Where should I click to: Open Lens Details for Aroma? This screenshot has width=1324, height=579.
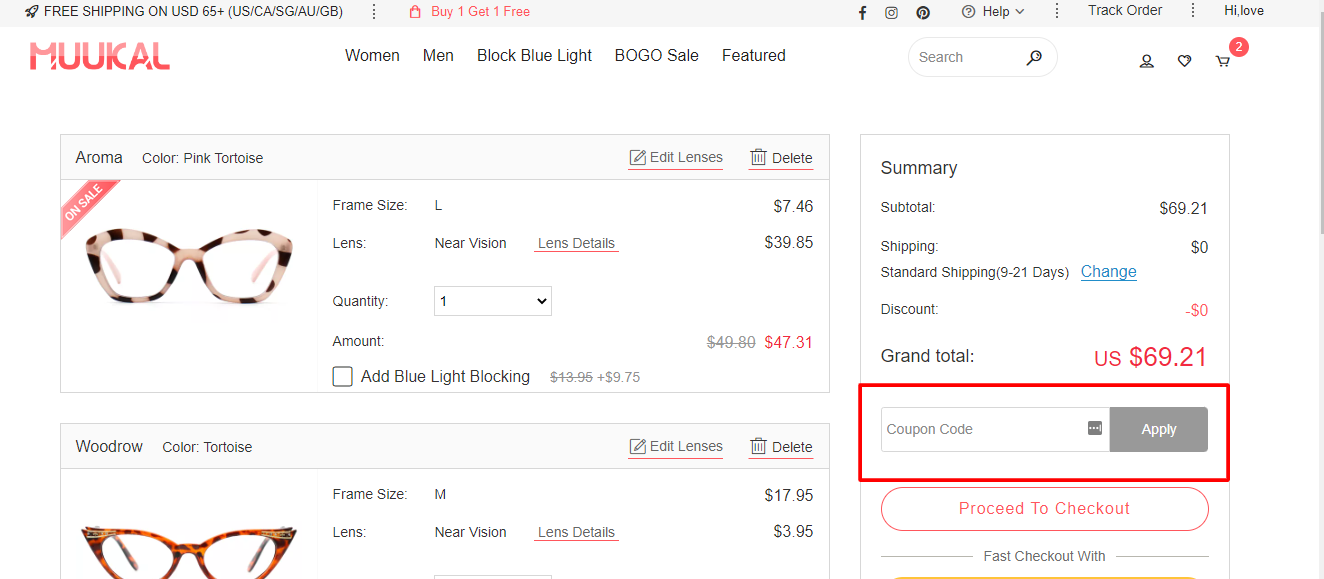pos(577,243)
